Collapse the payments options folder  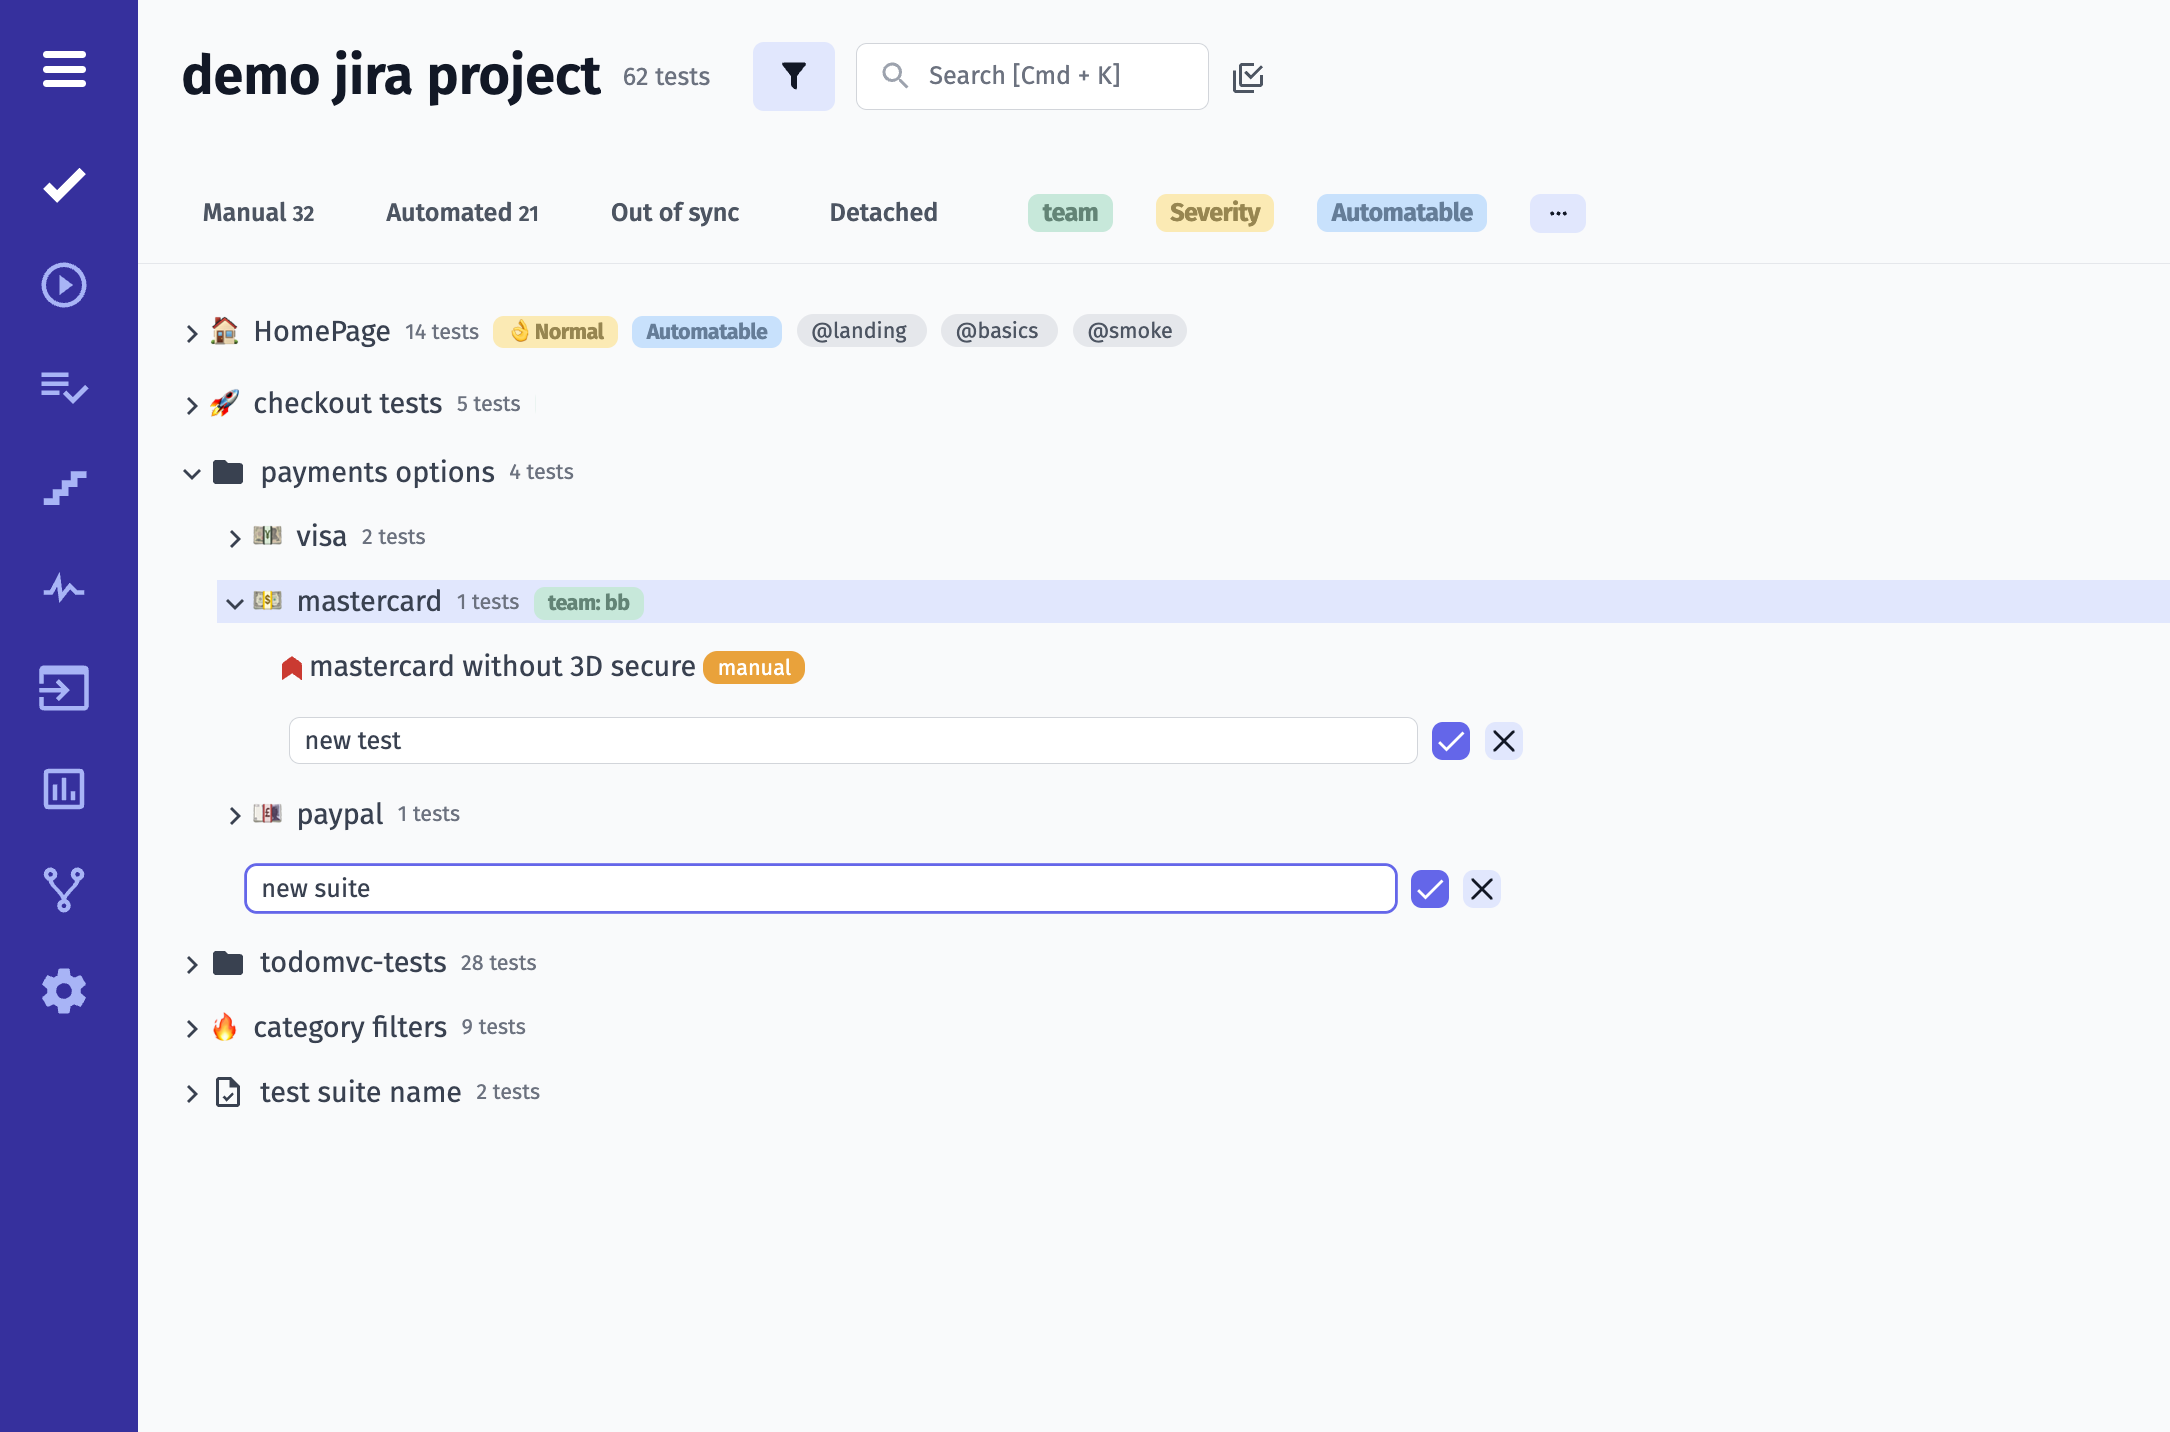coord(192,473)
